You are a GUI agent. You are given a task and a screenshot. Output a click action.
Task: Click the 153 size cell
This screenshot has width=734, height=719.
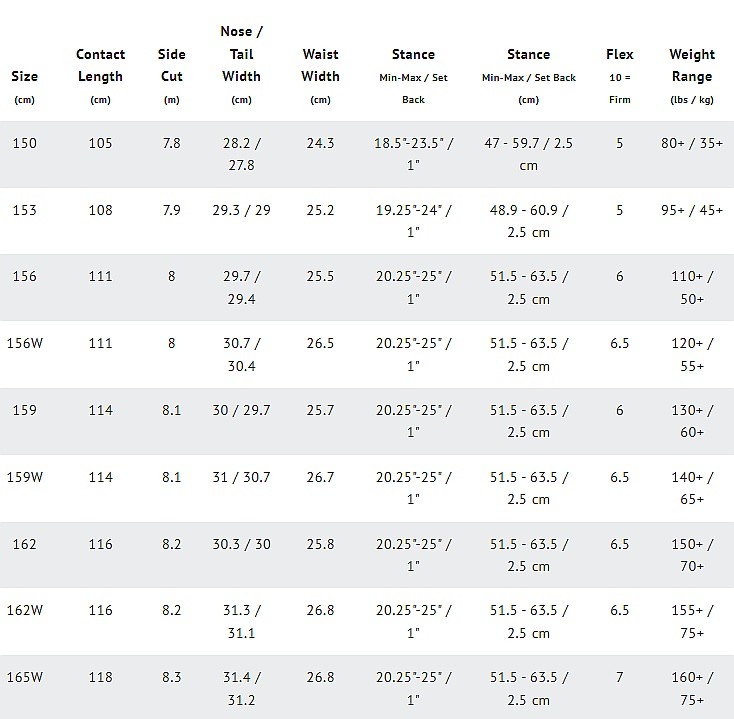coord(24,210)
